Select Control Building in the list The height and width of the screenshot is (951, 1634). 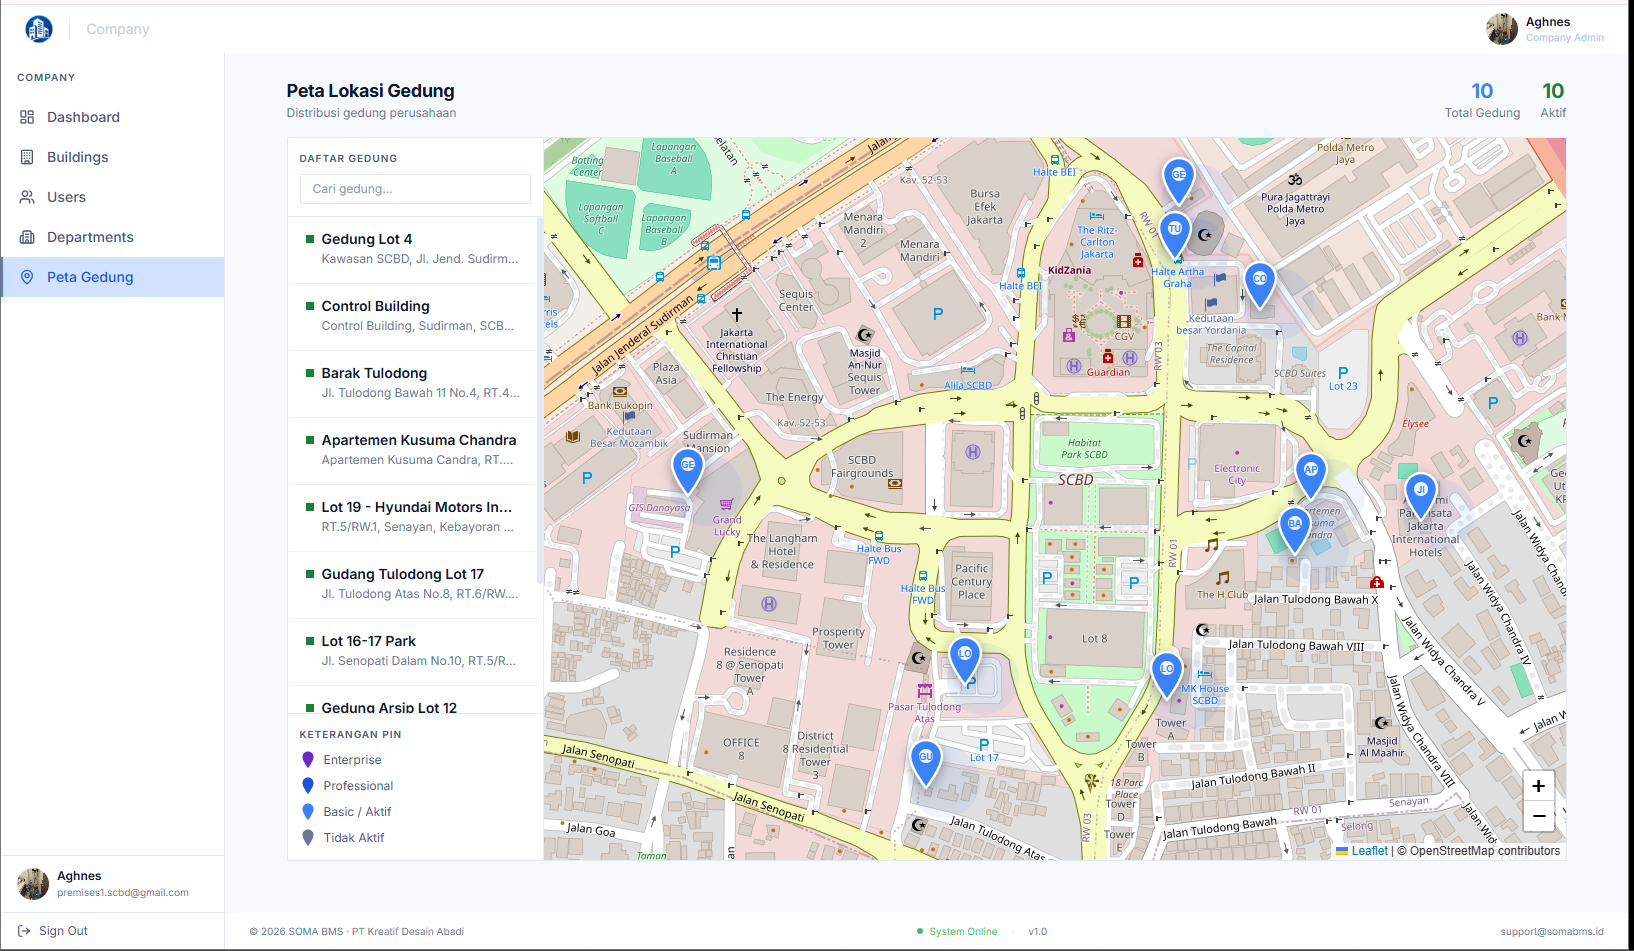click(x=413, y=317)
